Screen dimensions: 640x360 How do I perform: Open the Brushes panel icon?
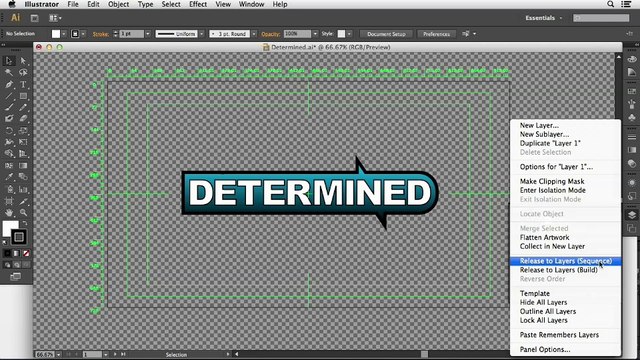tap(632, 104)
